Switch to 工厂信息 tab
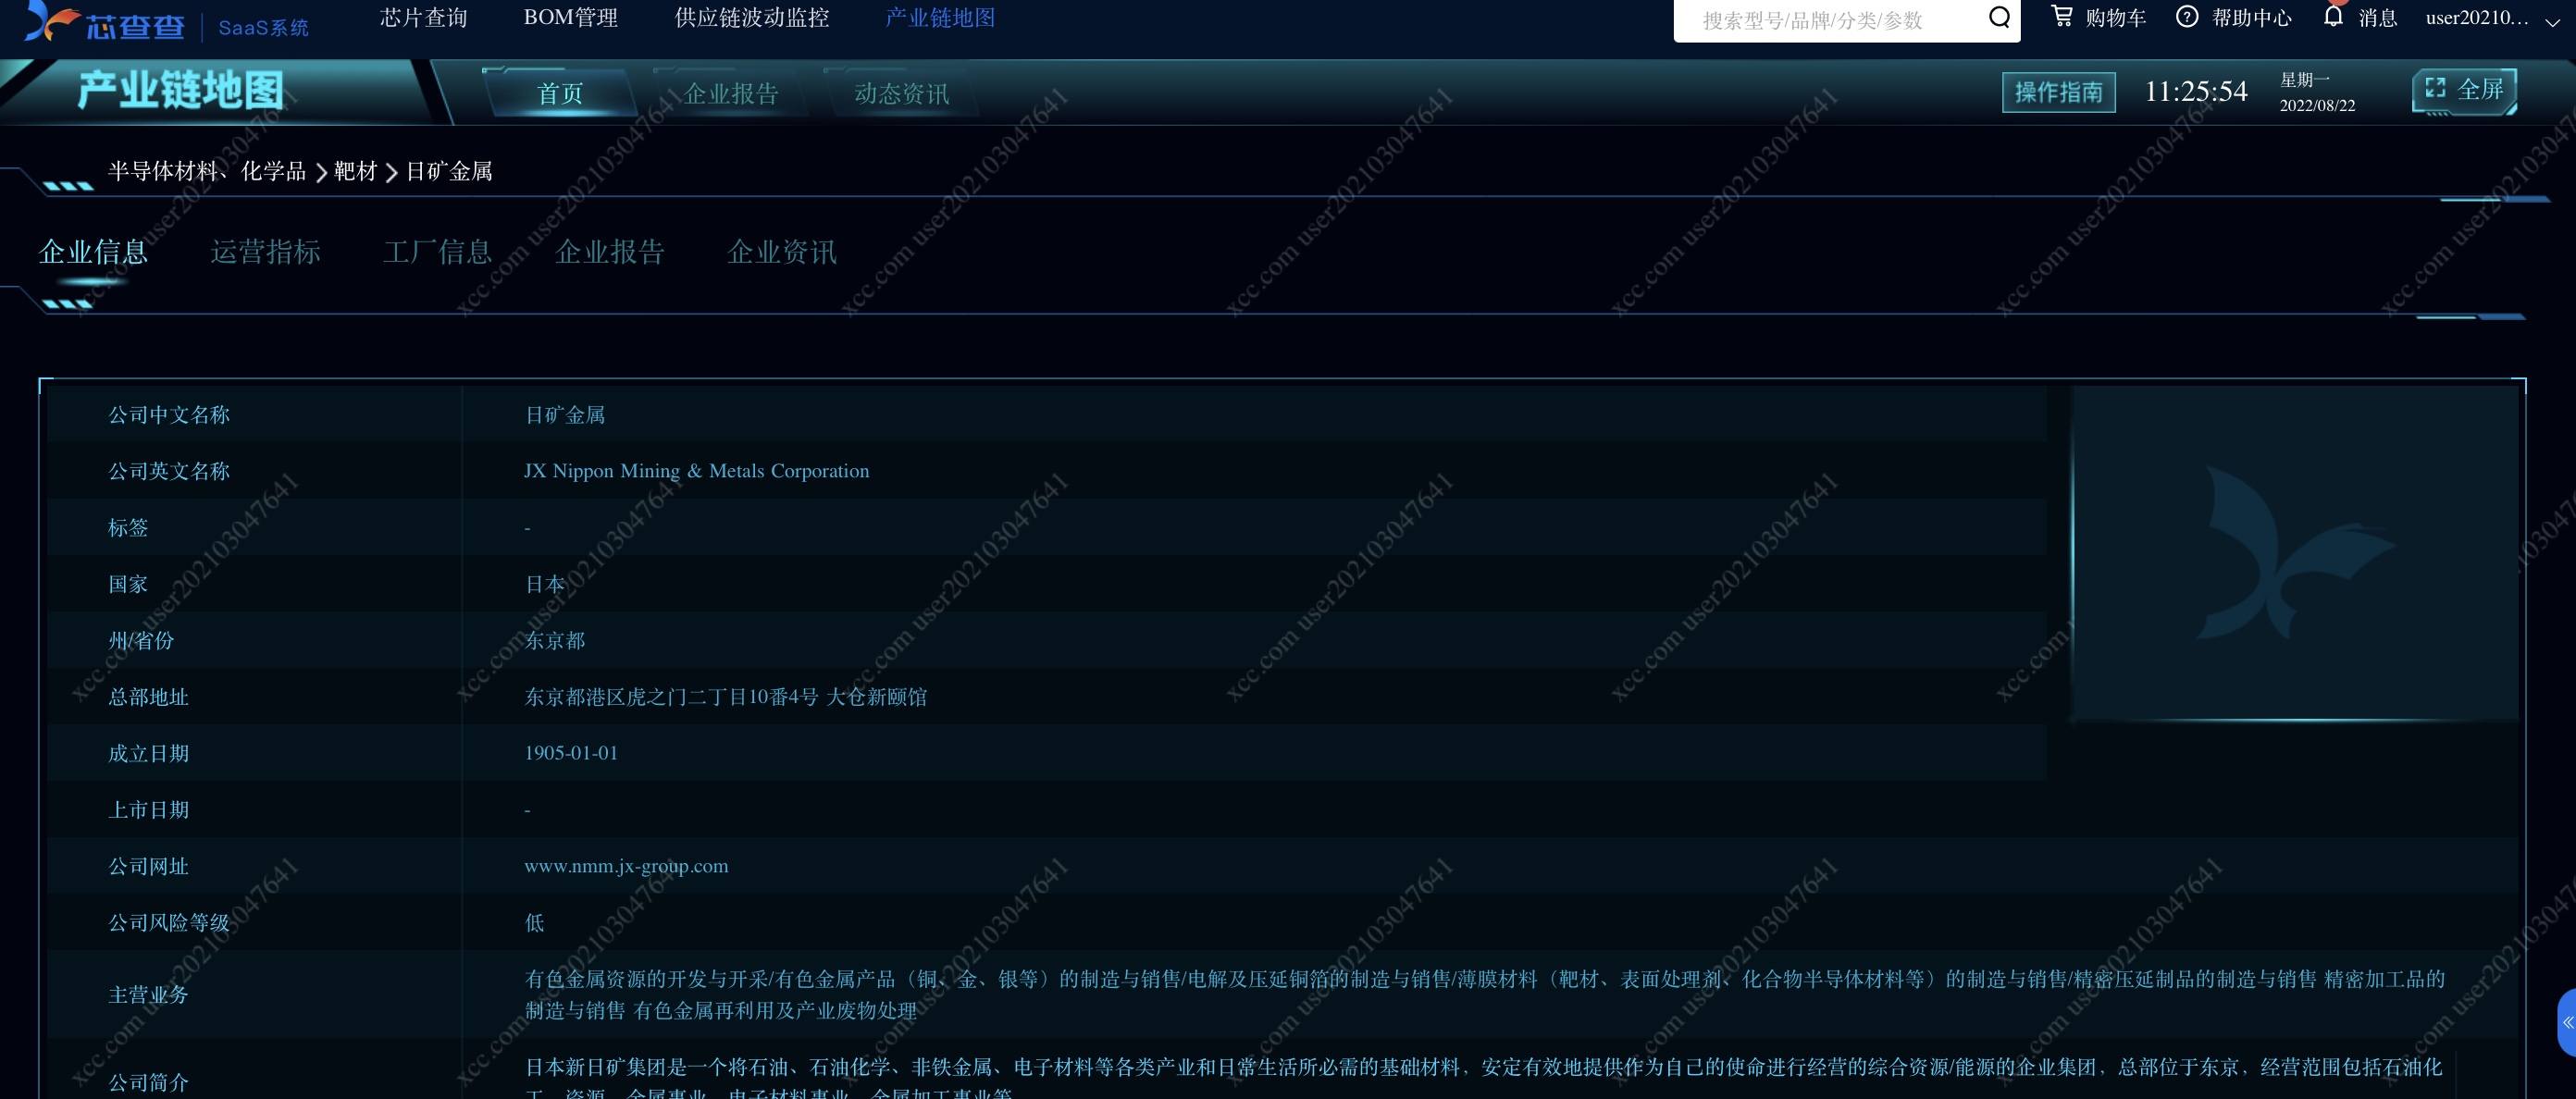 [437, 252]
